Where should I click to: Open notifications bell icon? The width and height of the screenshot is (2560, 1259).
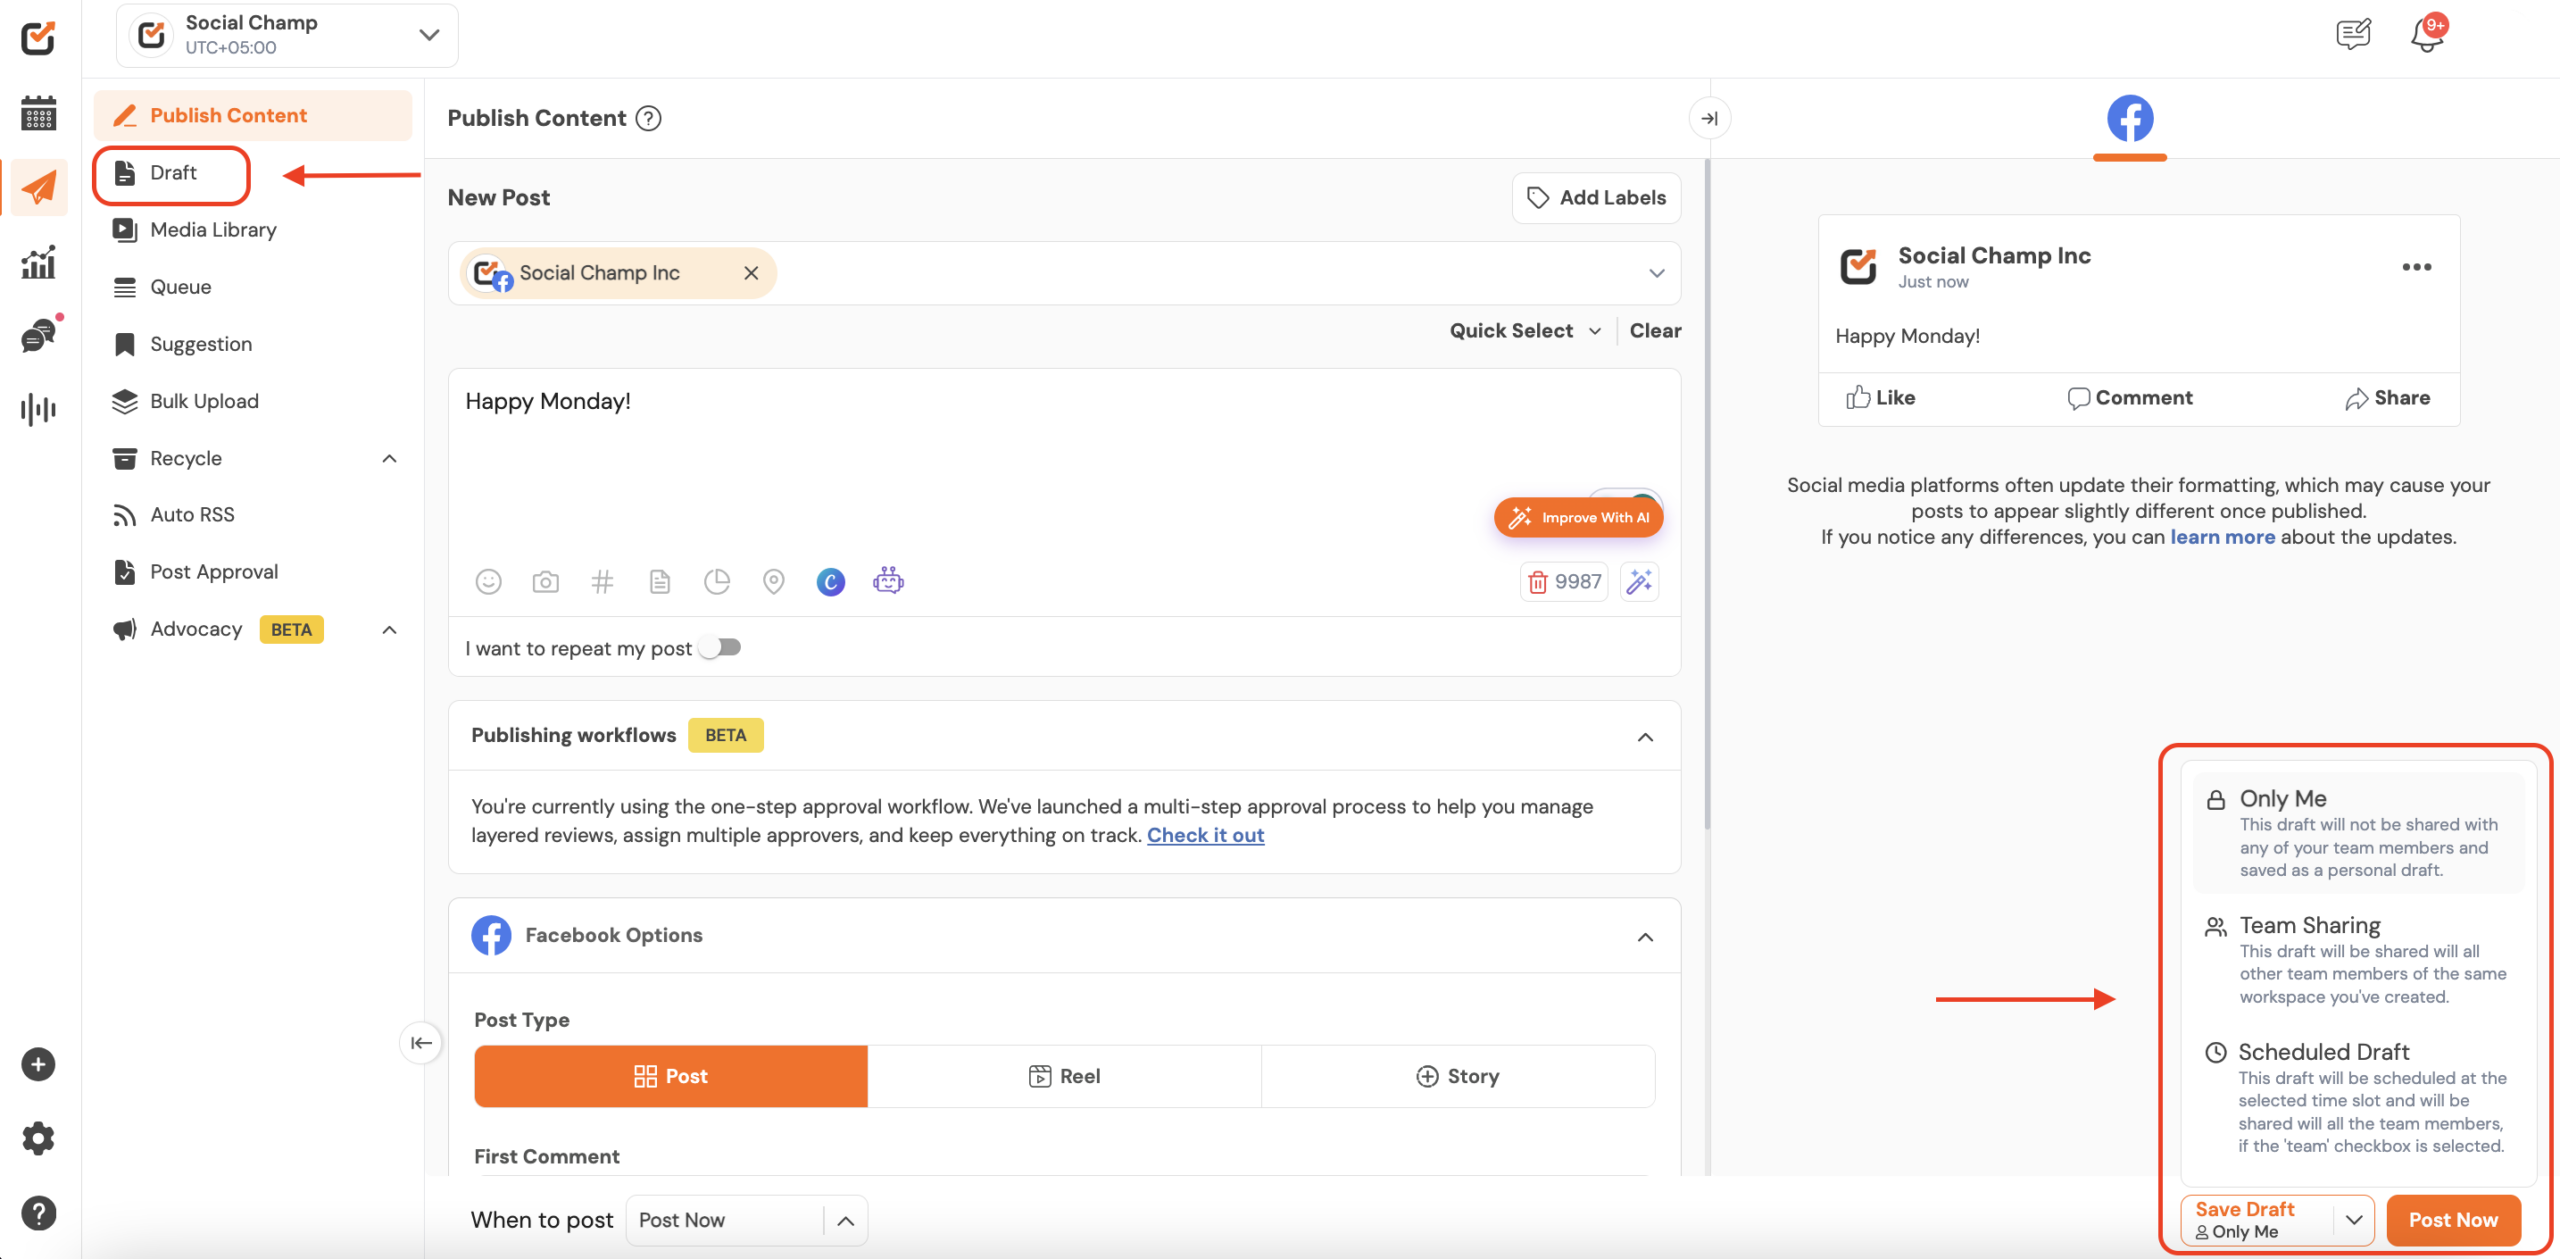(x=2426, y=36)
